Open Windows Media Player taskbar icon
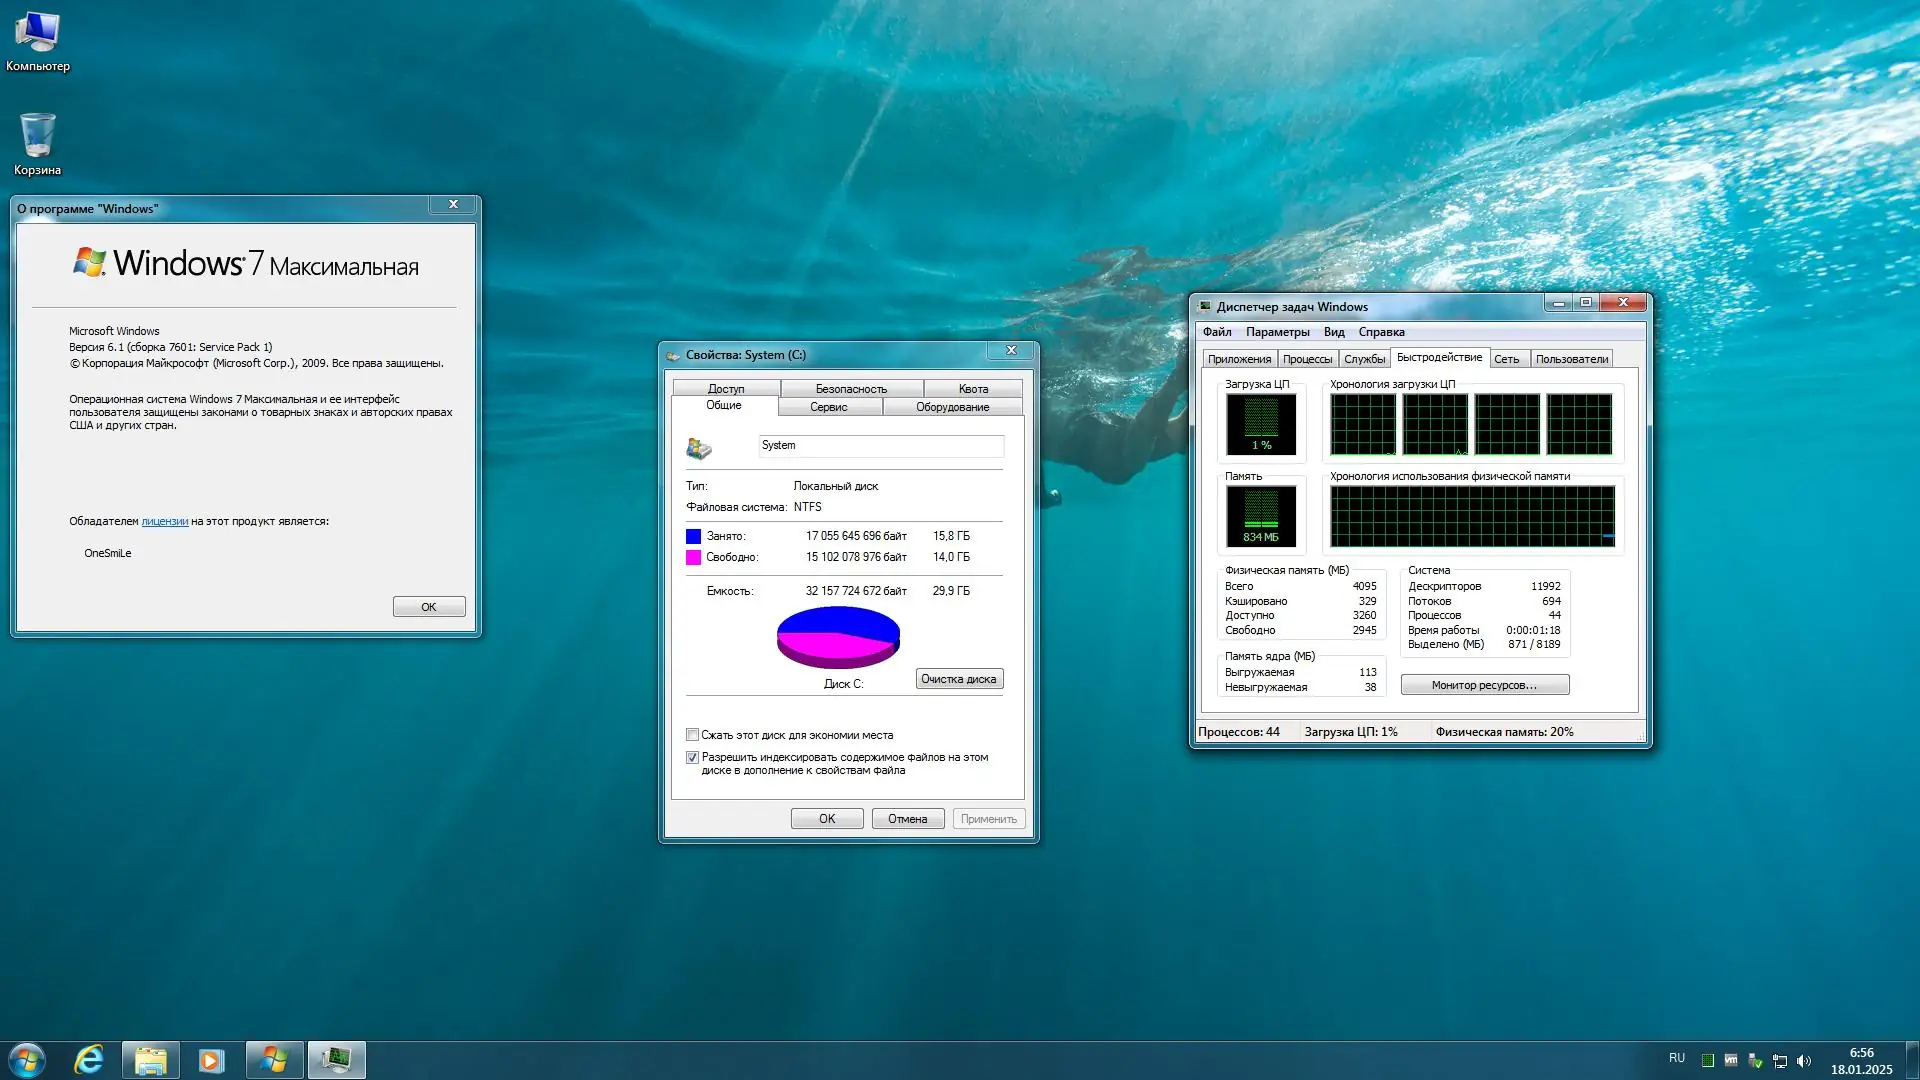The height and width of the screenshot is (1080, 1920). point(211,1059)
